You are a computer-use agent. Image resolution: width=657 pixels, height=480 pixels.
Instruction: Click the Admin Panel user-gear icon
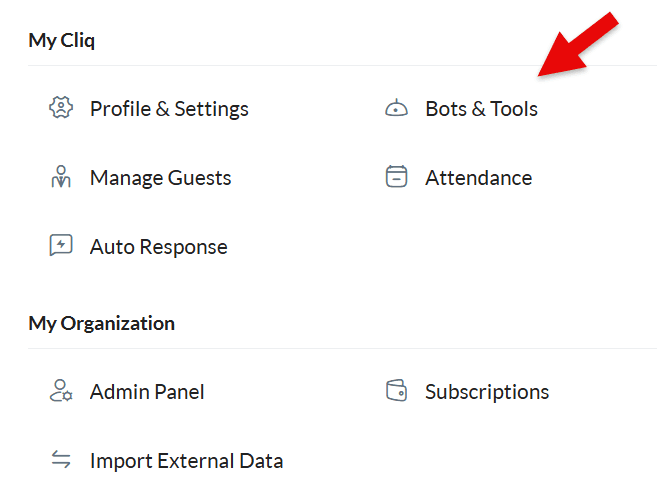click(61, 391)
